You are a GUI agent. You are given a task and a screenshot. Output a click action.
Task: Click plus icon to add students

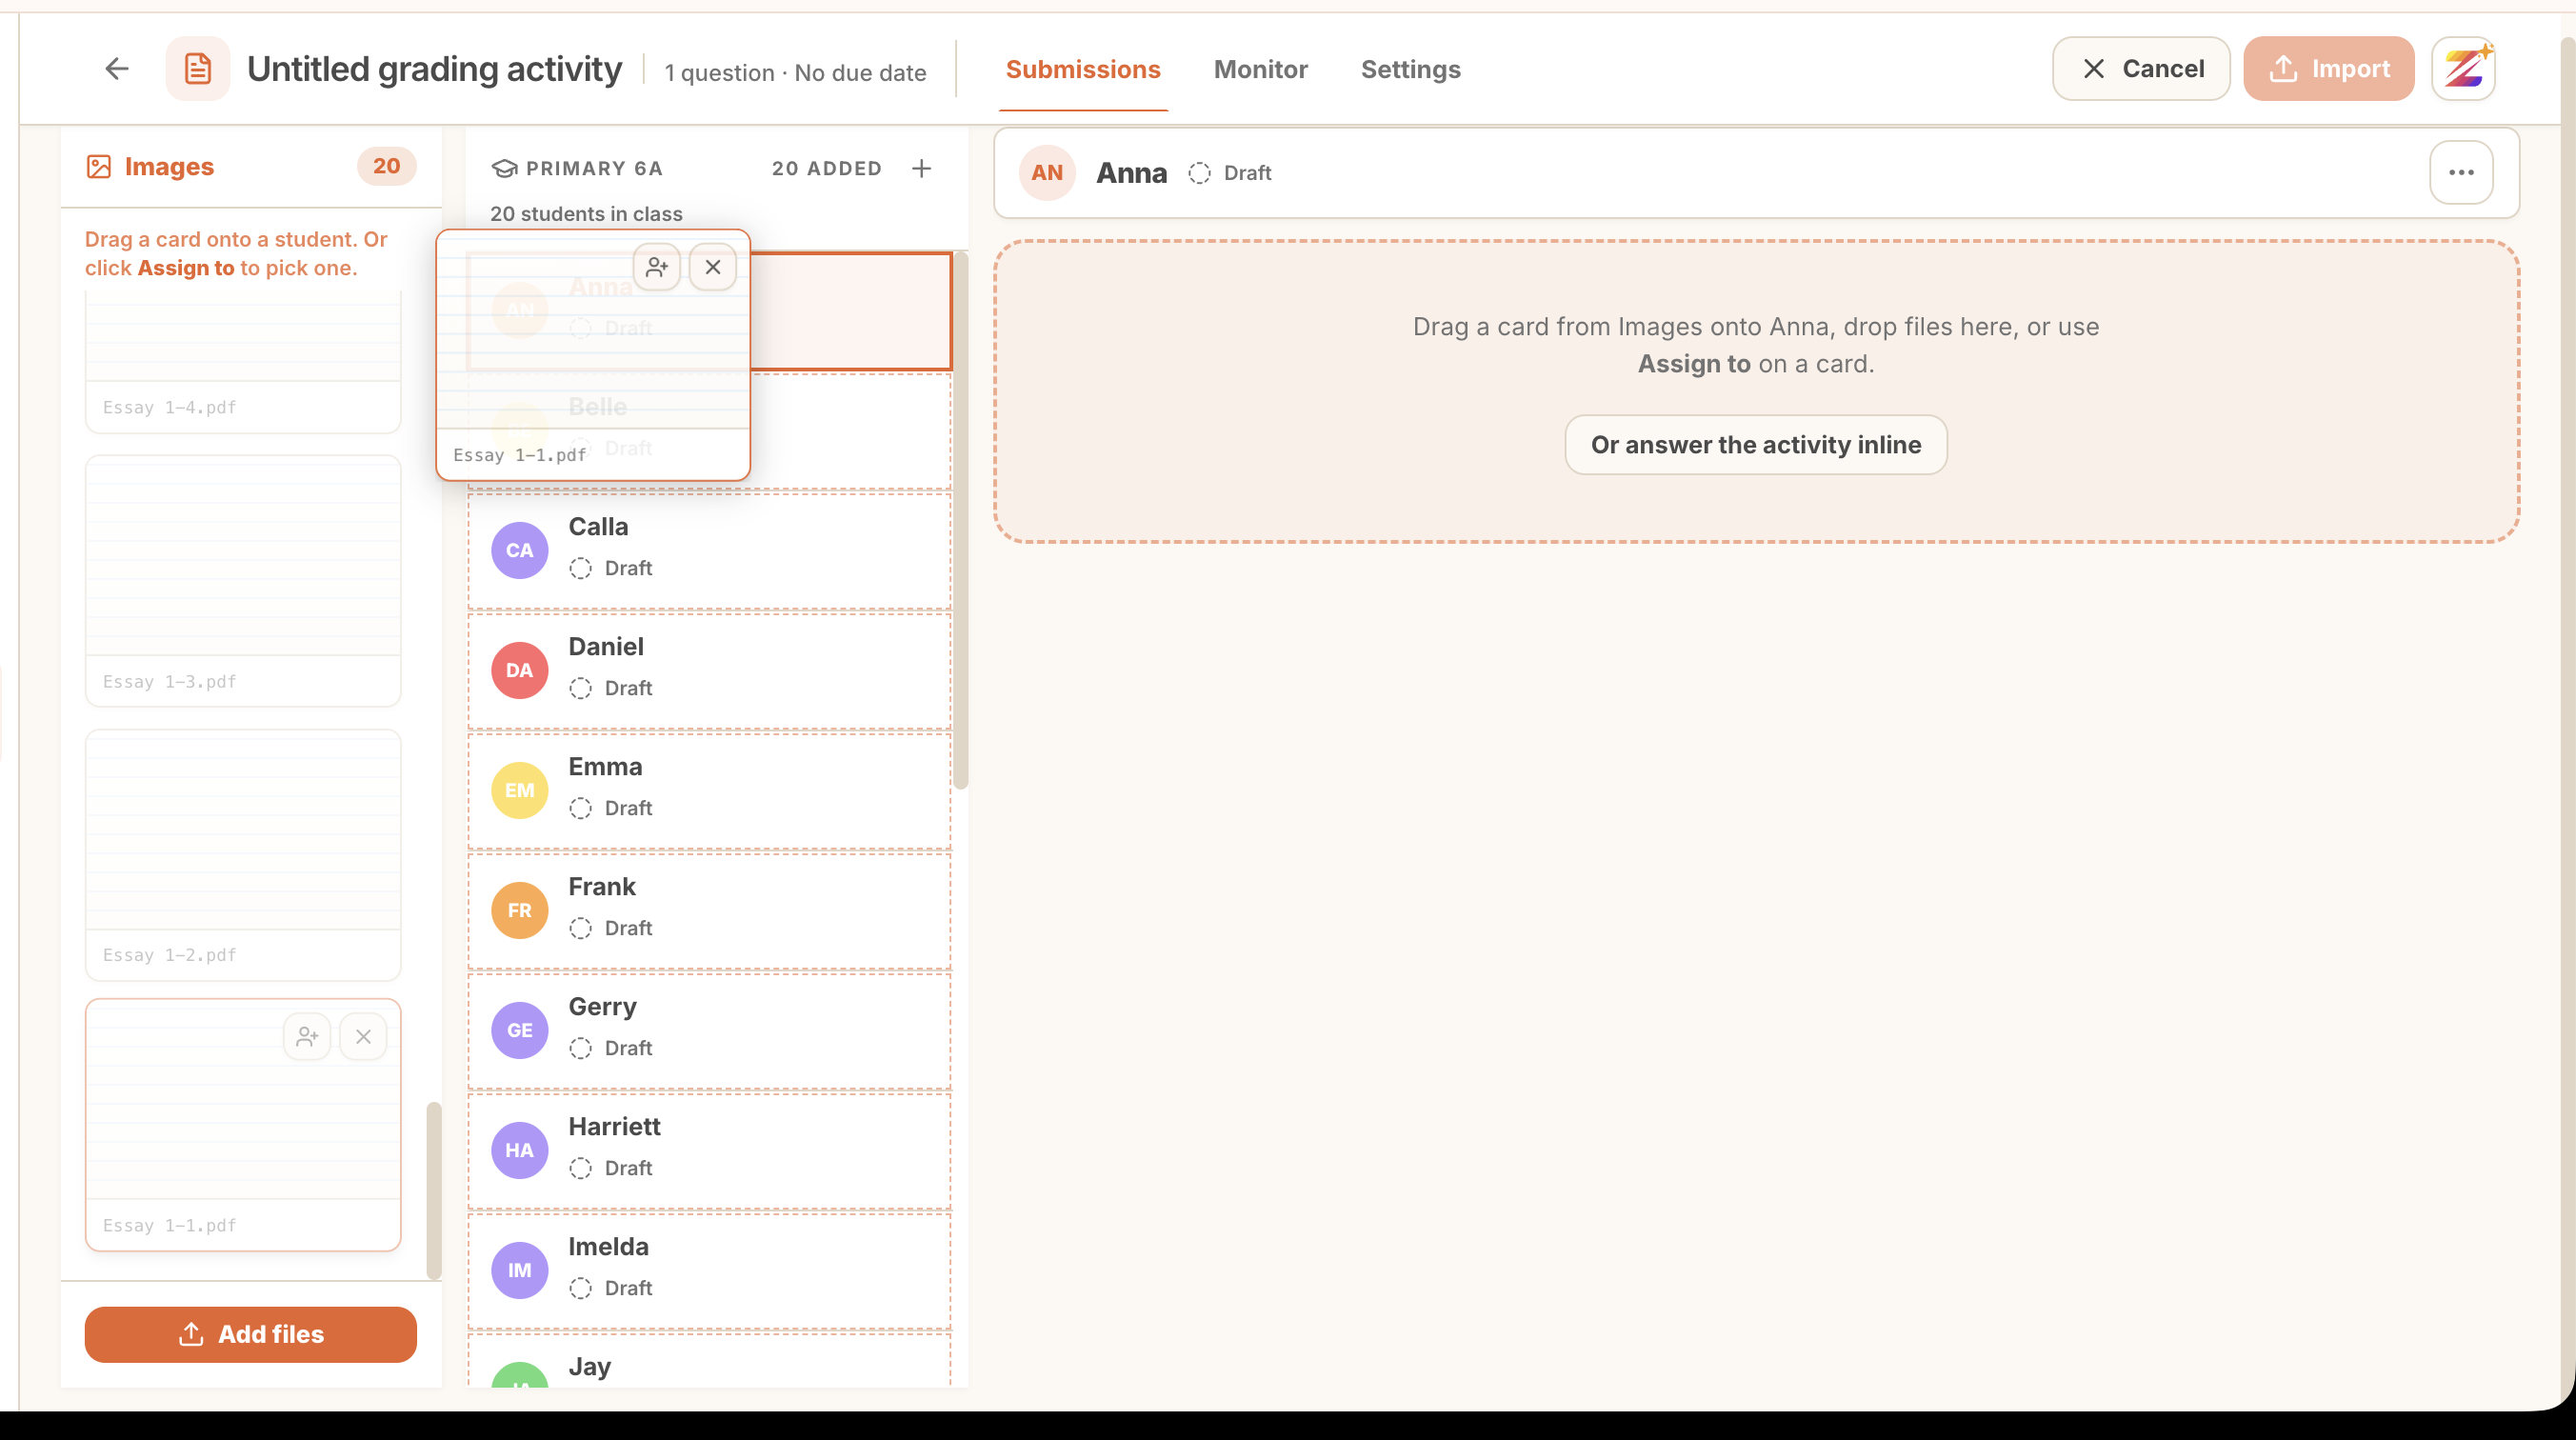[921, 168]
